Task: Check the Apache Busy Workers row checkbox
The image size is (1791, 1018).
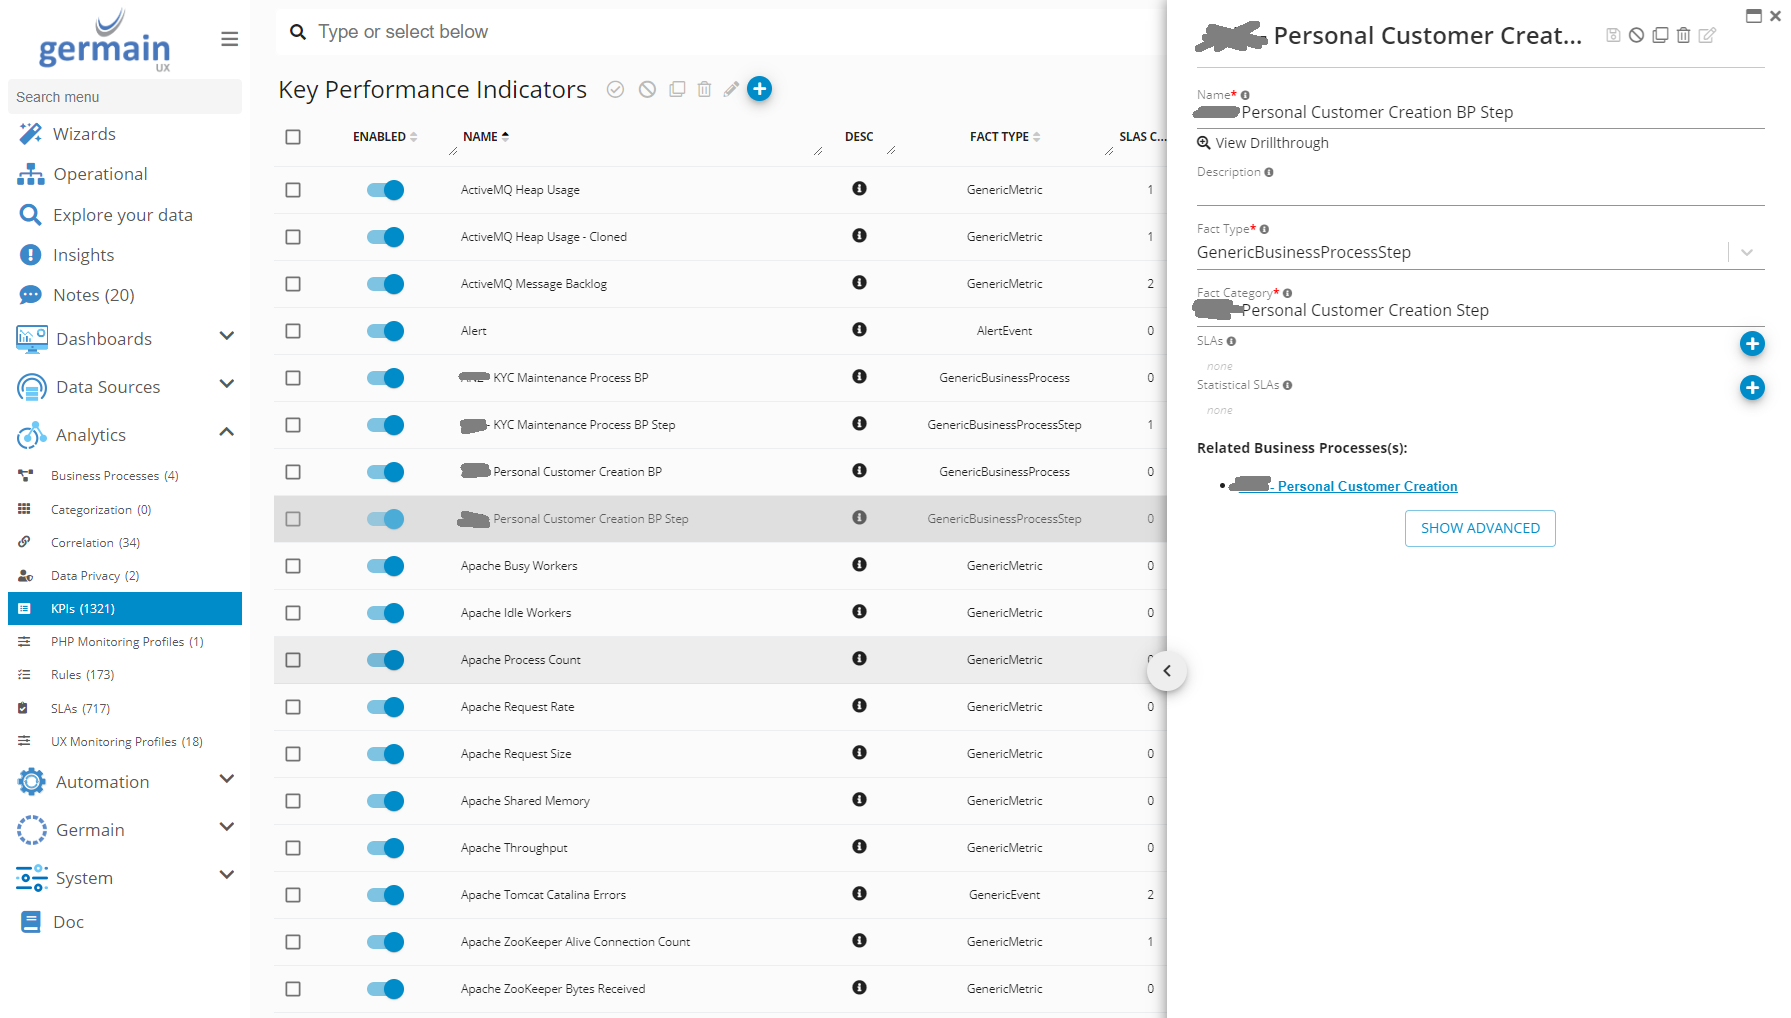Action: 293,566
